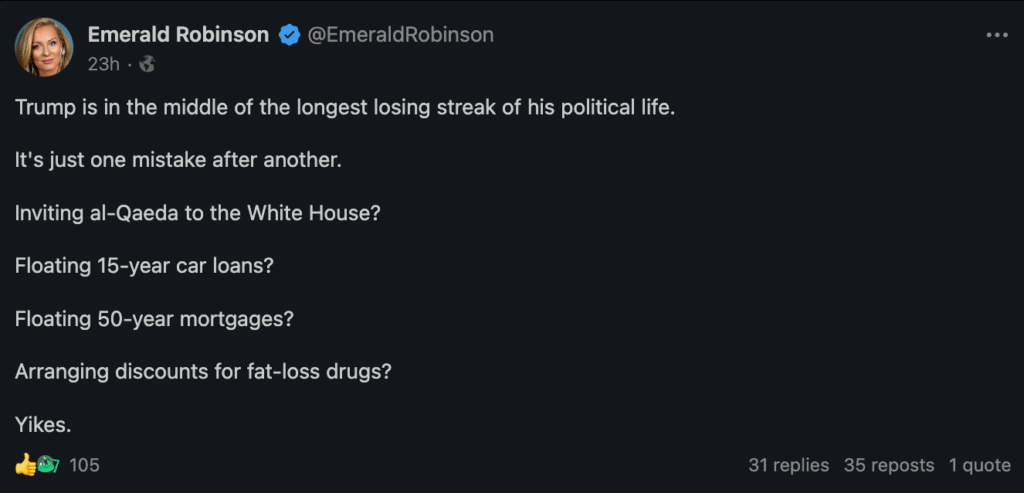View the 1 quote link
This screenshot has height=493, width=1024.
point(978,465)
